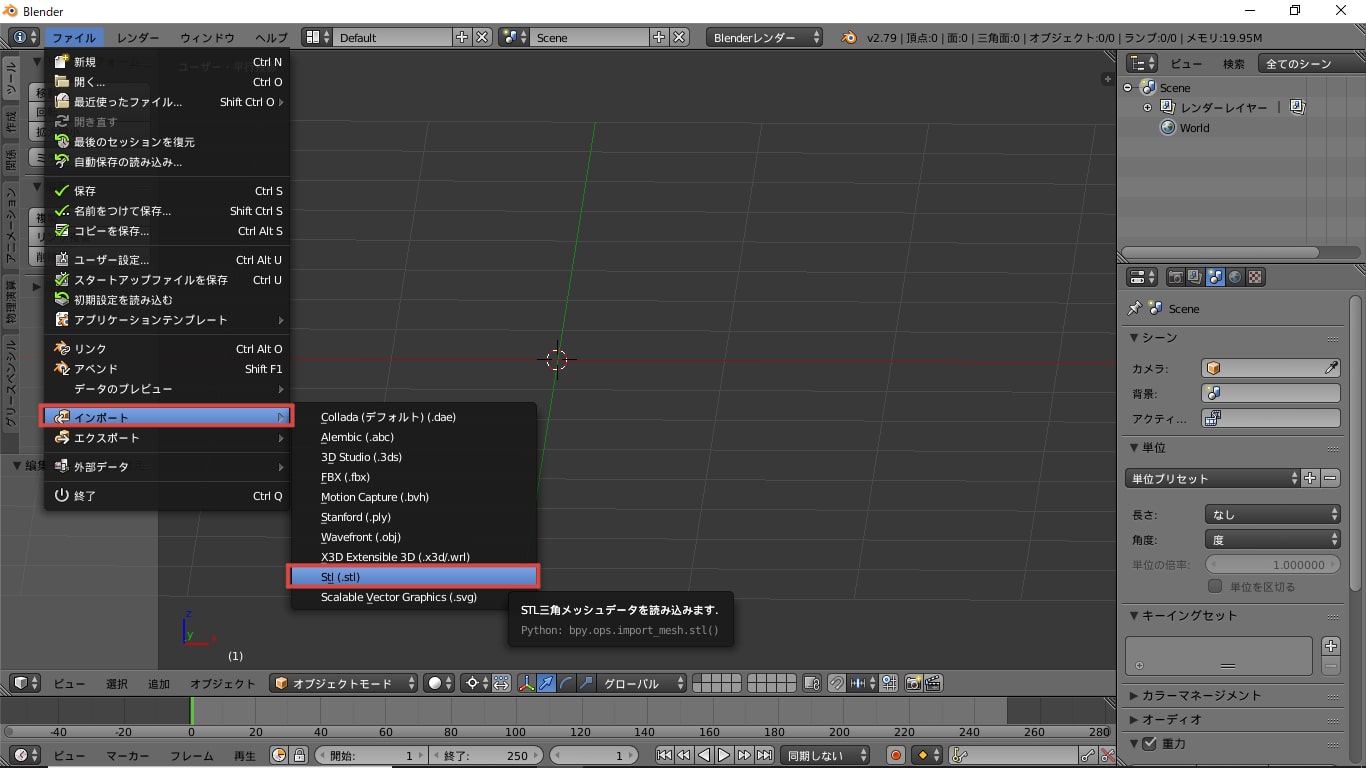Click the translate manipulator arrow icon
The height and width of the screenshot is (768, 1366).
pos(547,683)
